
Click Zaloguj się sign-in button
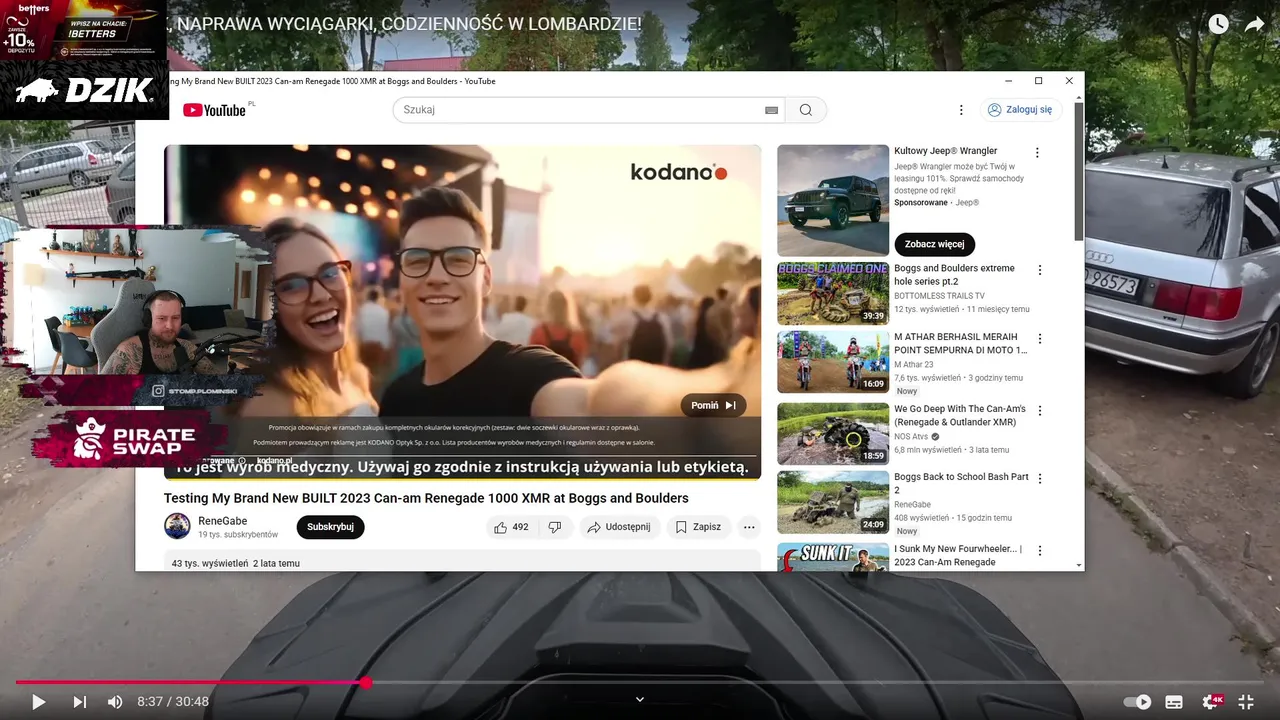[x=1020, y=110]
